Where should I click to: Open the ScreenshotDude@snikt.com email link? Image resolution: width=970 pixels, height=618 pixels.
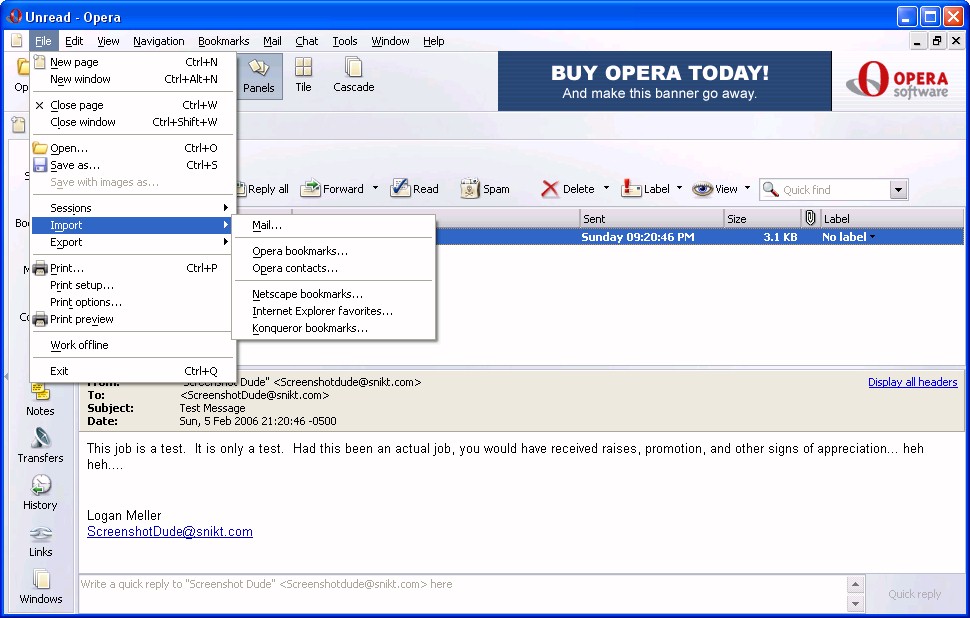[170, 532]
